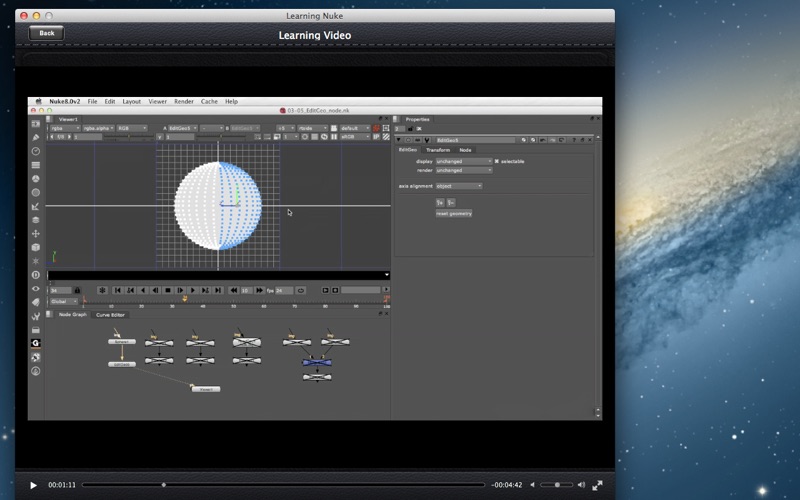Open the Image nodes toolbar icon
The width and height of the screenshot is (800, 500).
click(36, 124)
